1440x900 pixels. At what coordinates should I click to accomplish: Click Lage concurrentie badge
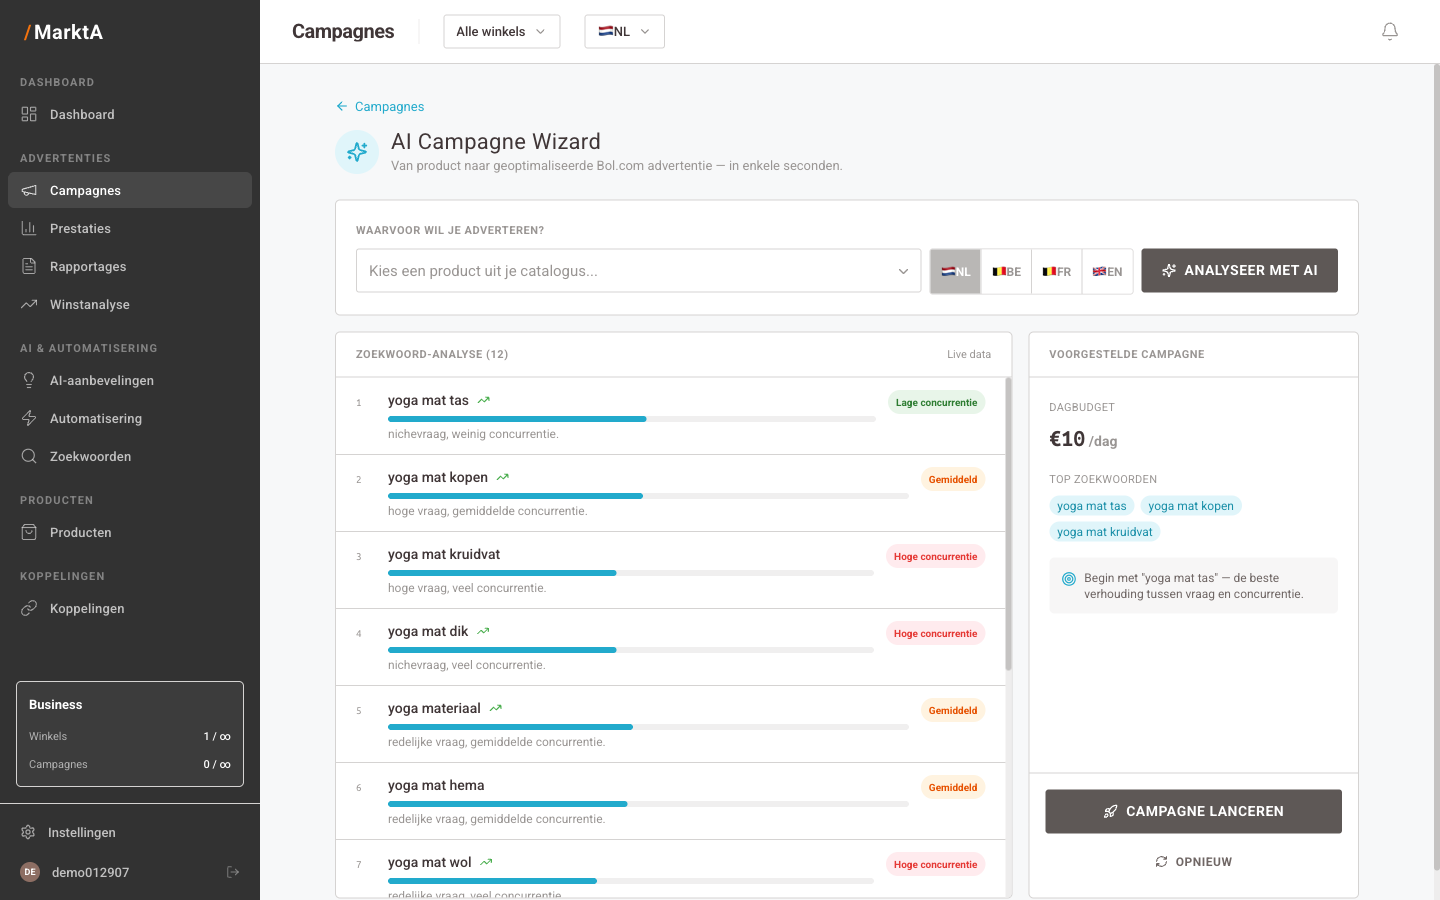tap(936, 402)
